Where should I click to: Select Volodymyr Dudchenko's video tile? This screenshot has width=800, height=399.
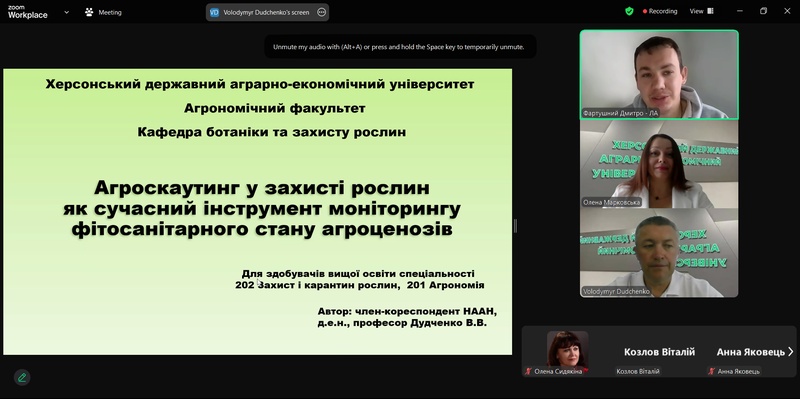(x=659, y=253)
